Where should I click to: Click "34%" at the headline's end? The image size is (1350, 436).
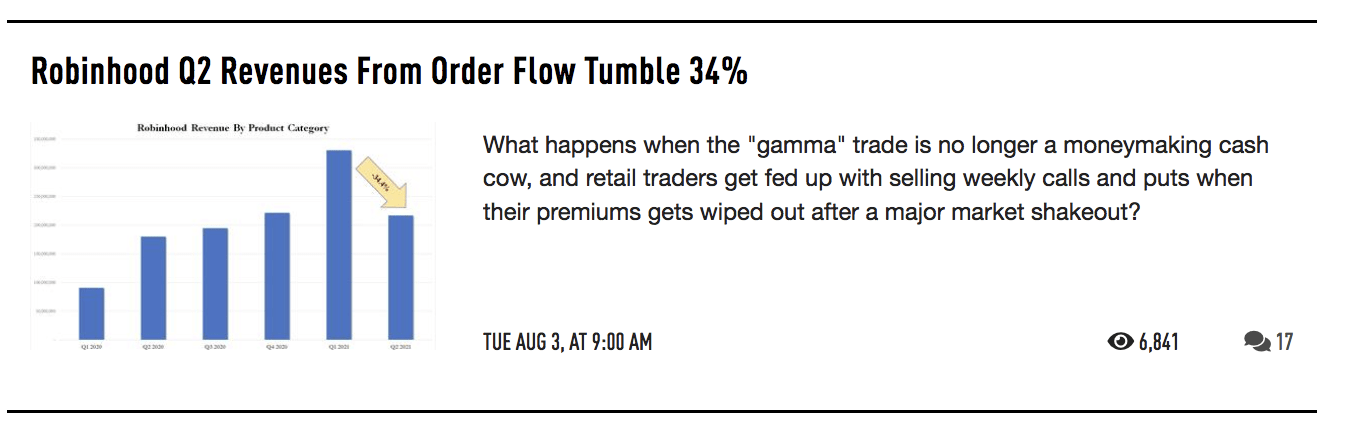point(717,72)
